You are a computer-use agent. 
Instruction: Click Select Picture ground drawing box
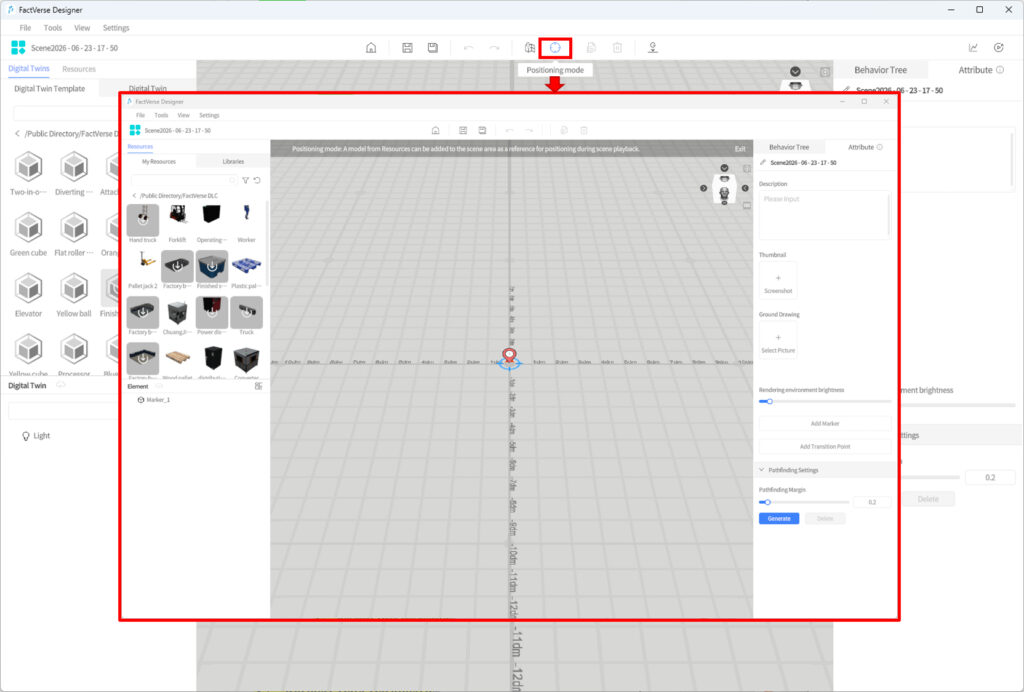tap(778, 340)
